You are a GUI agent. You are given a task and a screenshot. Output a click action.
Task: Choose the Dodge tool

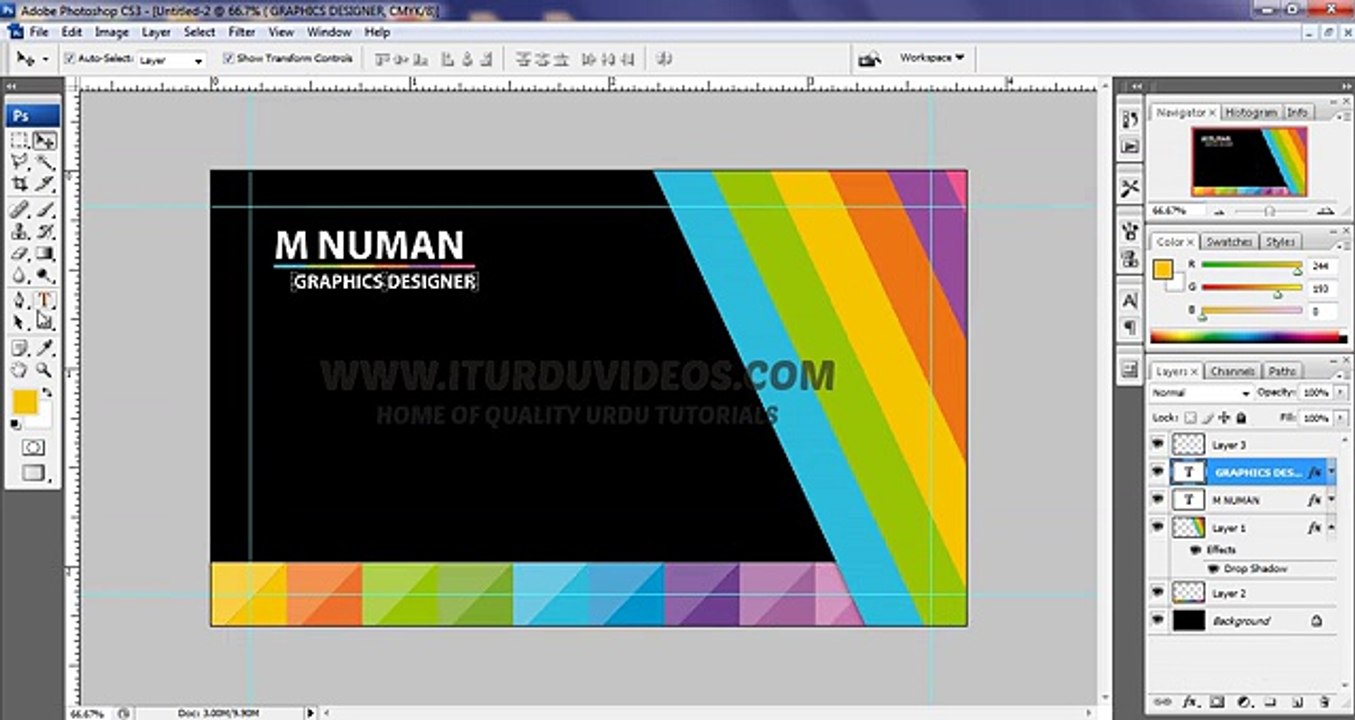pyautogui.click(x=45, y=276)
